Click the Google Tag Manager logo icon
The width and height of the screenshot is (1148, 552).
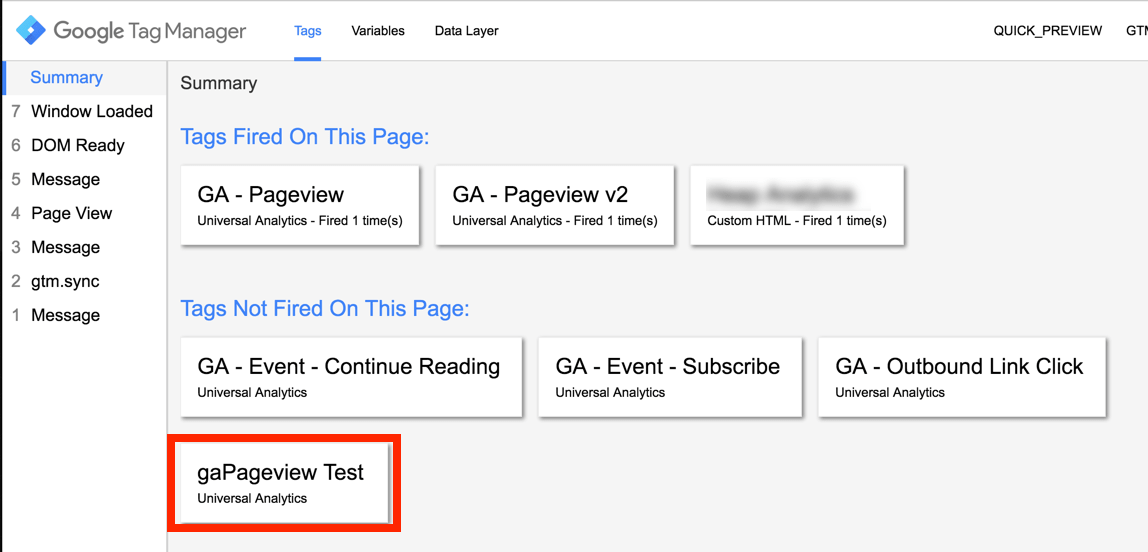tap(31, 31)
